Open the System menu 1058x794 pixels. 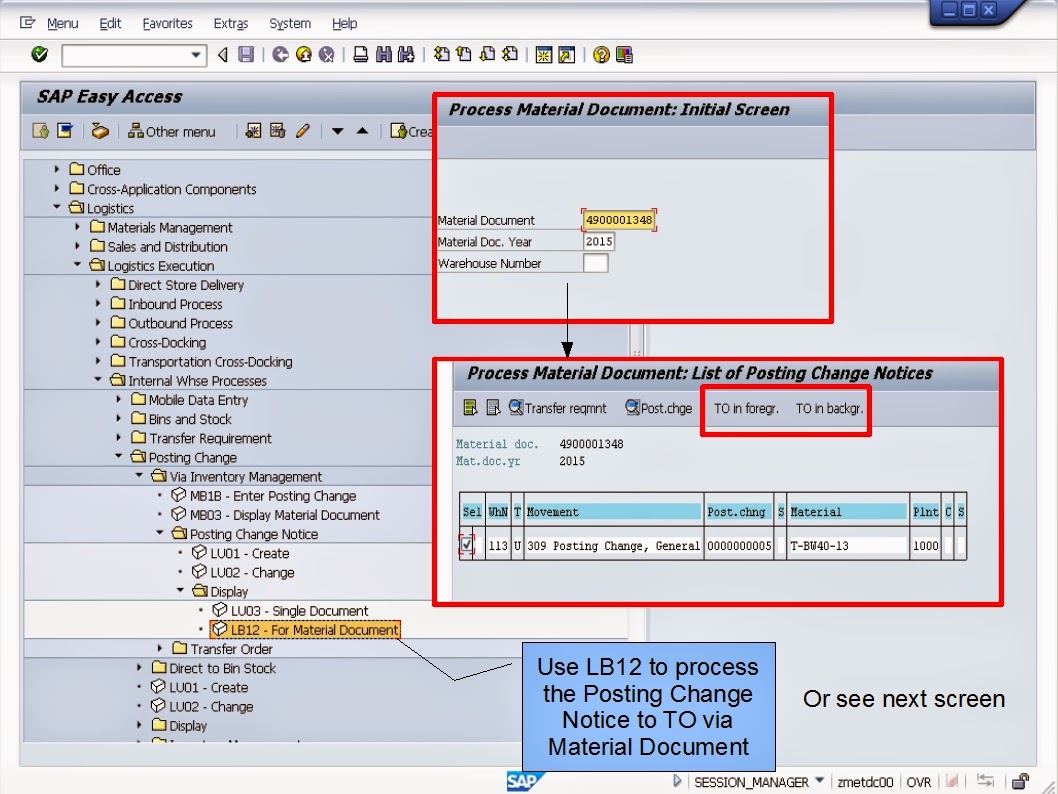[289, 23]
